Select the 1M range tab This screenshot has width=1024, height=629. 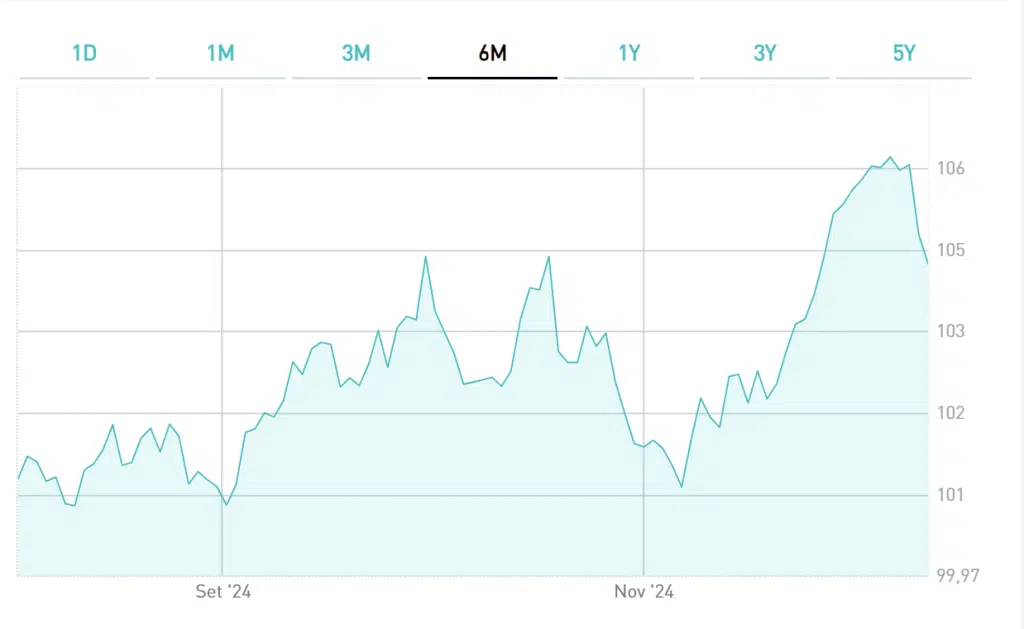[x=220, y=54]
